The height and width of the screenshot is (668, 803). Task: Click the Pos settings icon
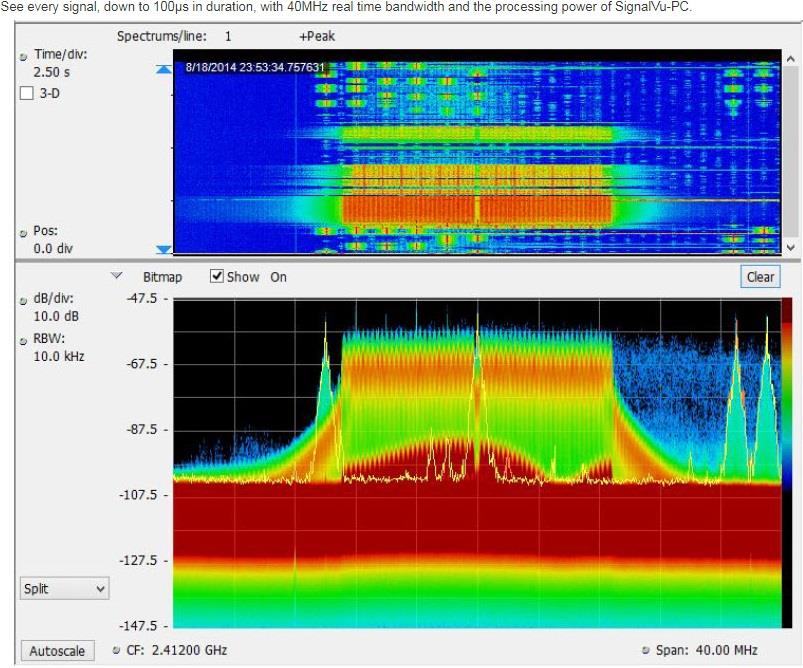pyautogui.click(x=22, y=232)
